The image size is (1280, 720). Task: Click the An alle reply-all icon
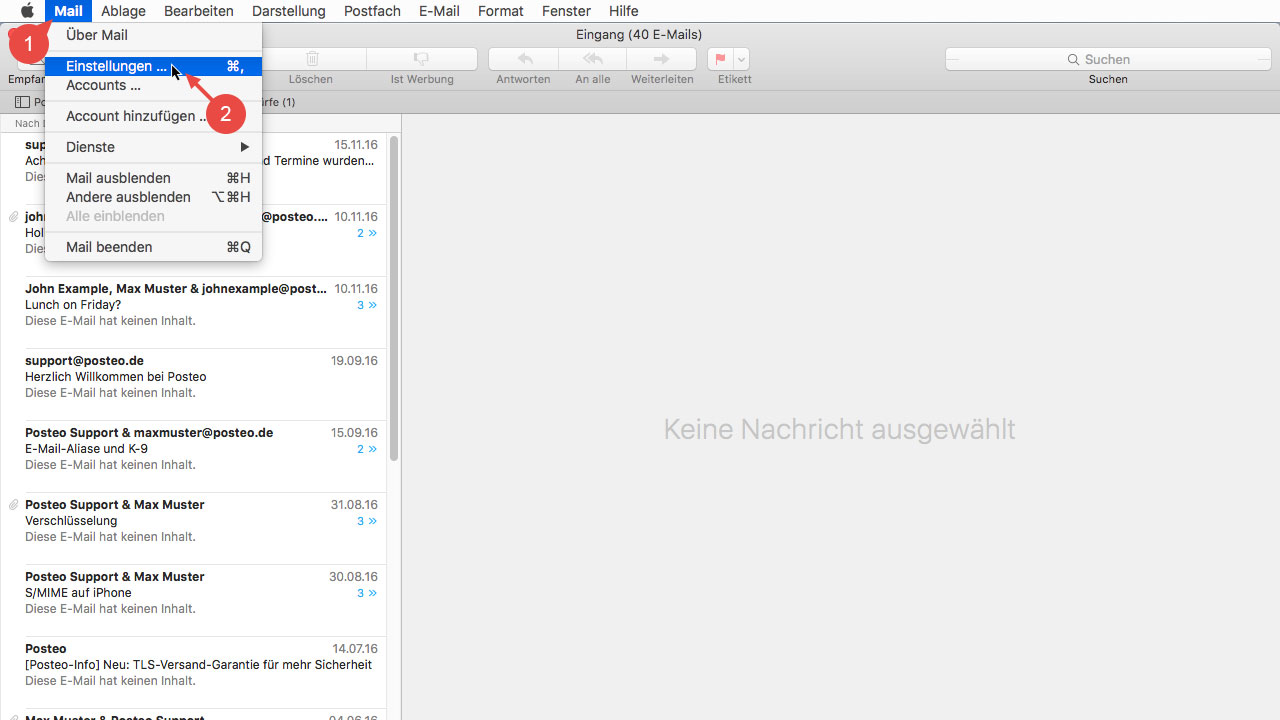592,58
